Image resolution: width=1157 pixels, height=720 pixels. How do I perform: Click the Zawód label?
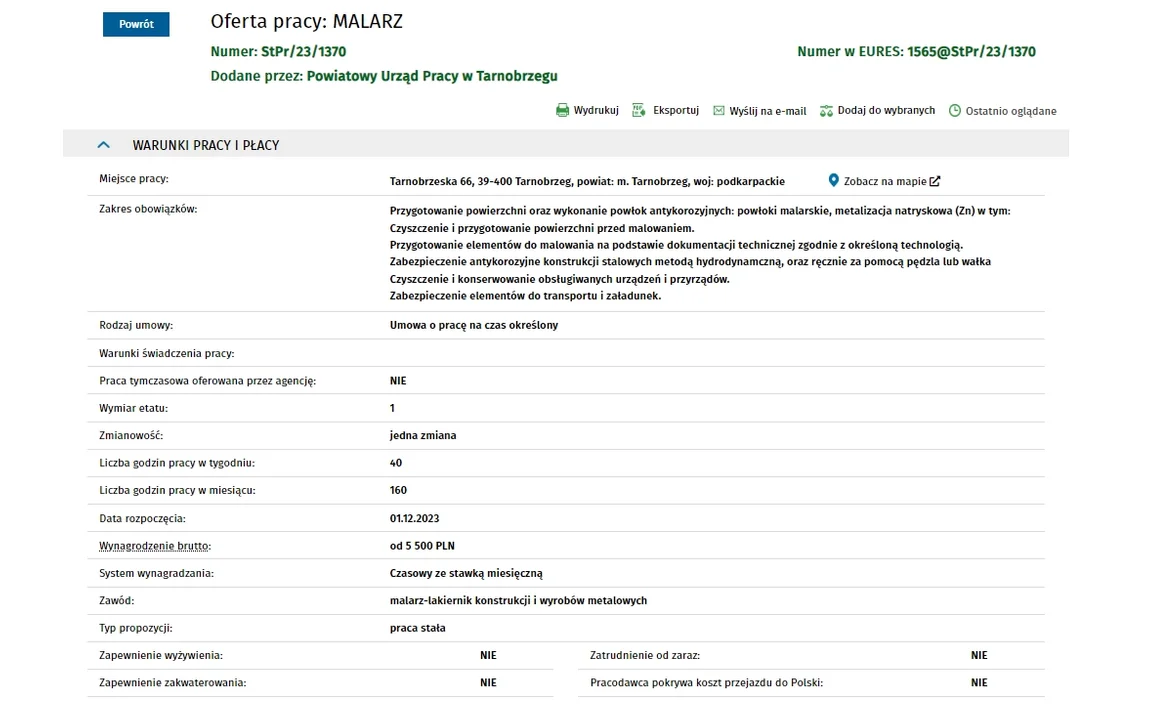[x=117, y=600]
